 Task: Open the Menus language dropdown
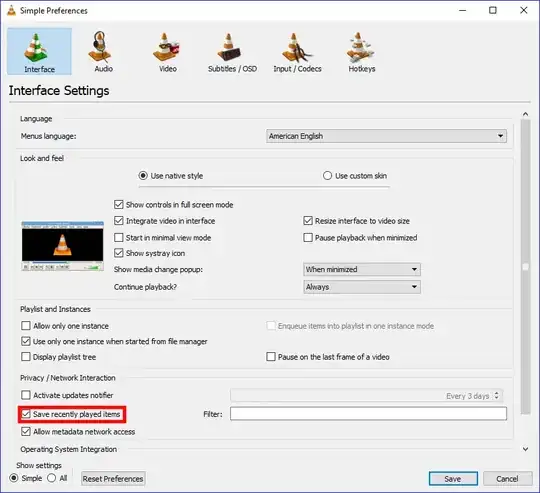(386, 136)
